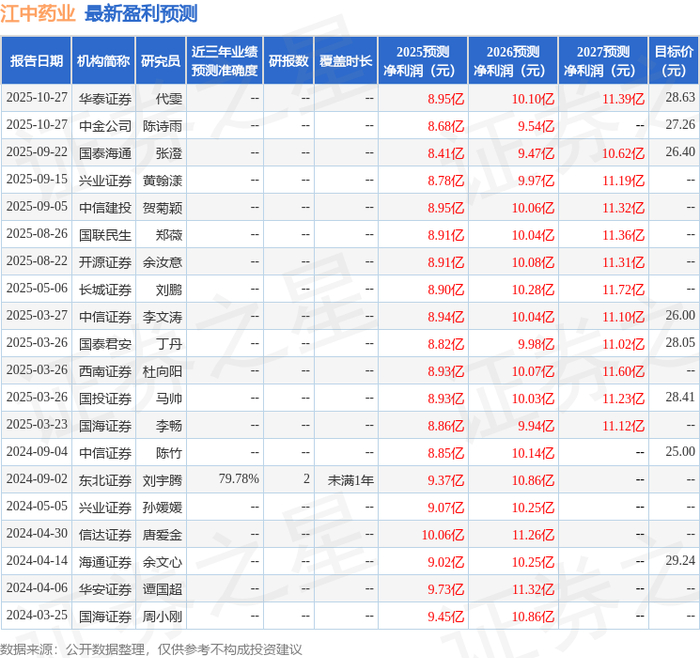
Task: Click the date 2024-05-05
Action: click(37, 506)
